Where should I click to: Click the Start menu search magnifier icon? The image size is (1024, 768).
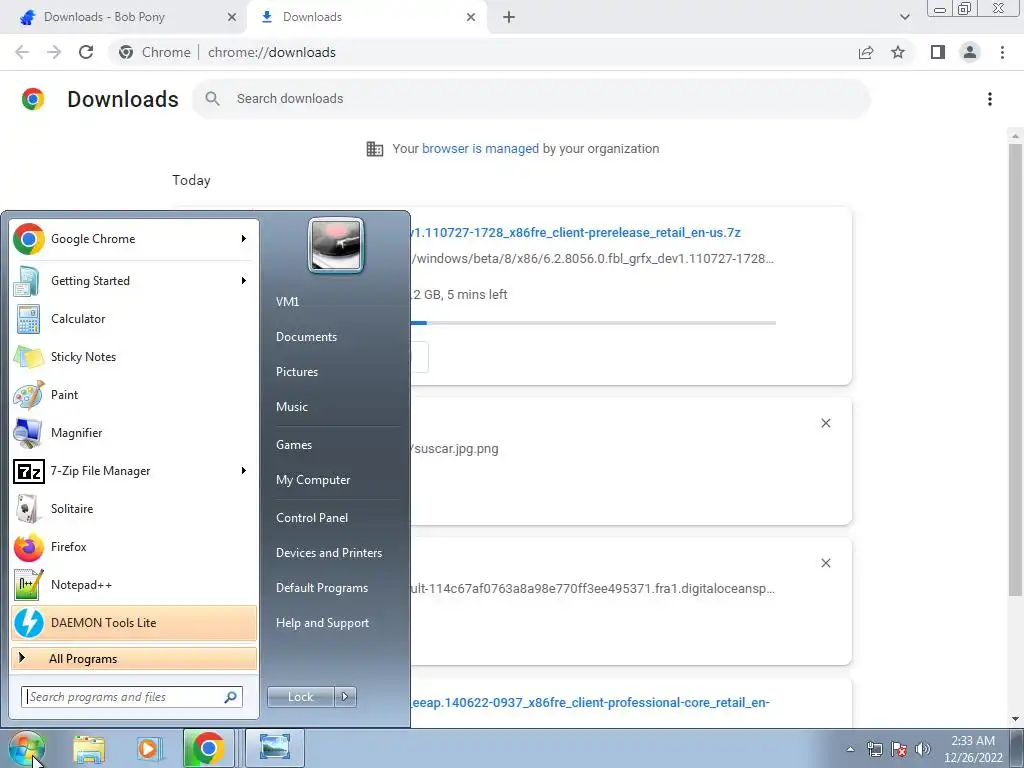tap(231, 697)
